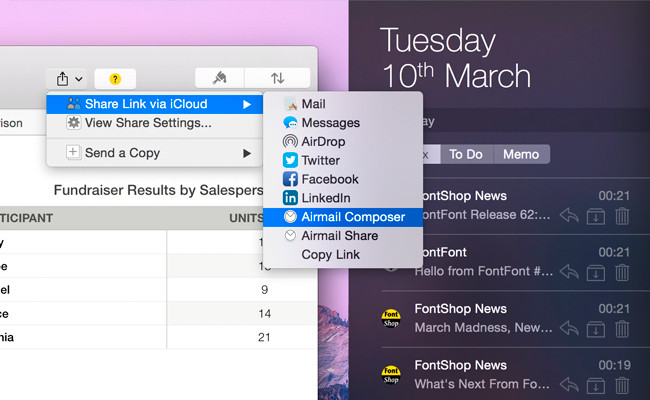This screenshot has height=400, width=650.
Task: Click FontShop avatar on March Madness email
Action: (x=391, y=318)
